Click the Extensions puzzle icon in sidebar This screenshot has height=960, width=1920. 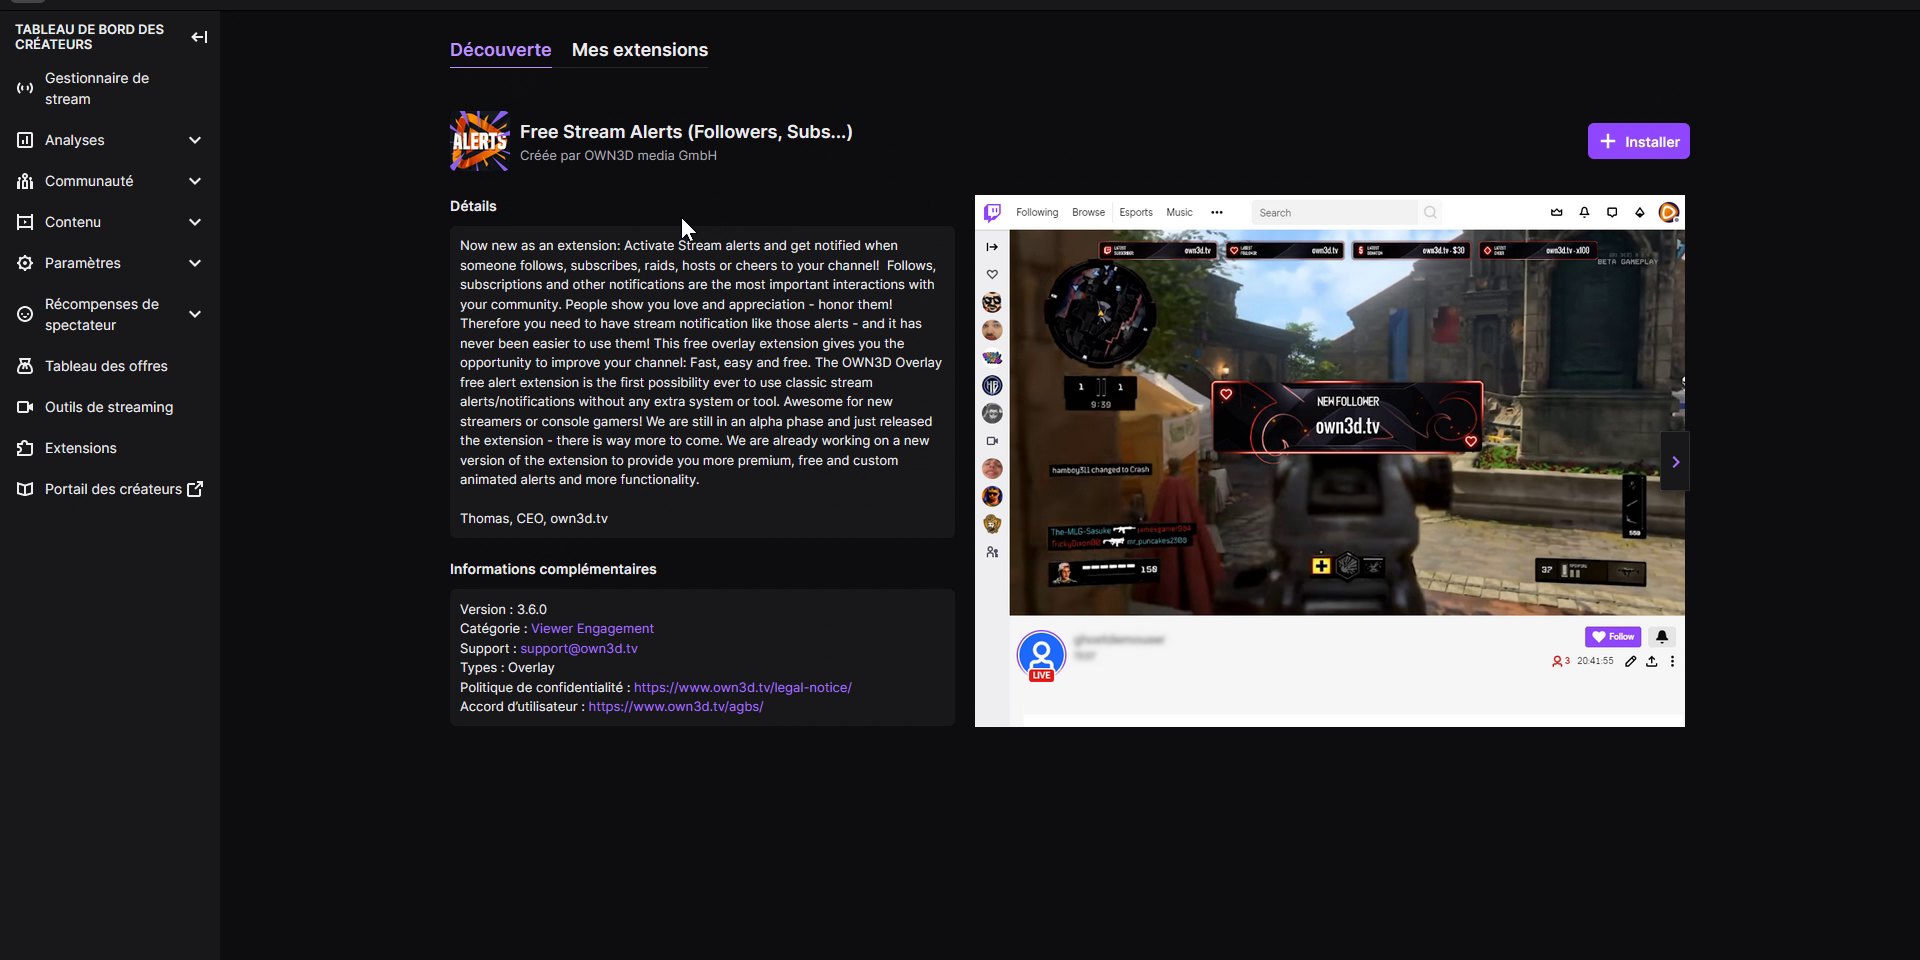coord(25,448)
